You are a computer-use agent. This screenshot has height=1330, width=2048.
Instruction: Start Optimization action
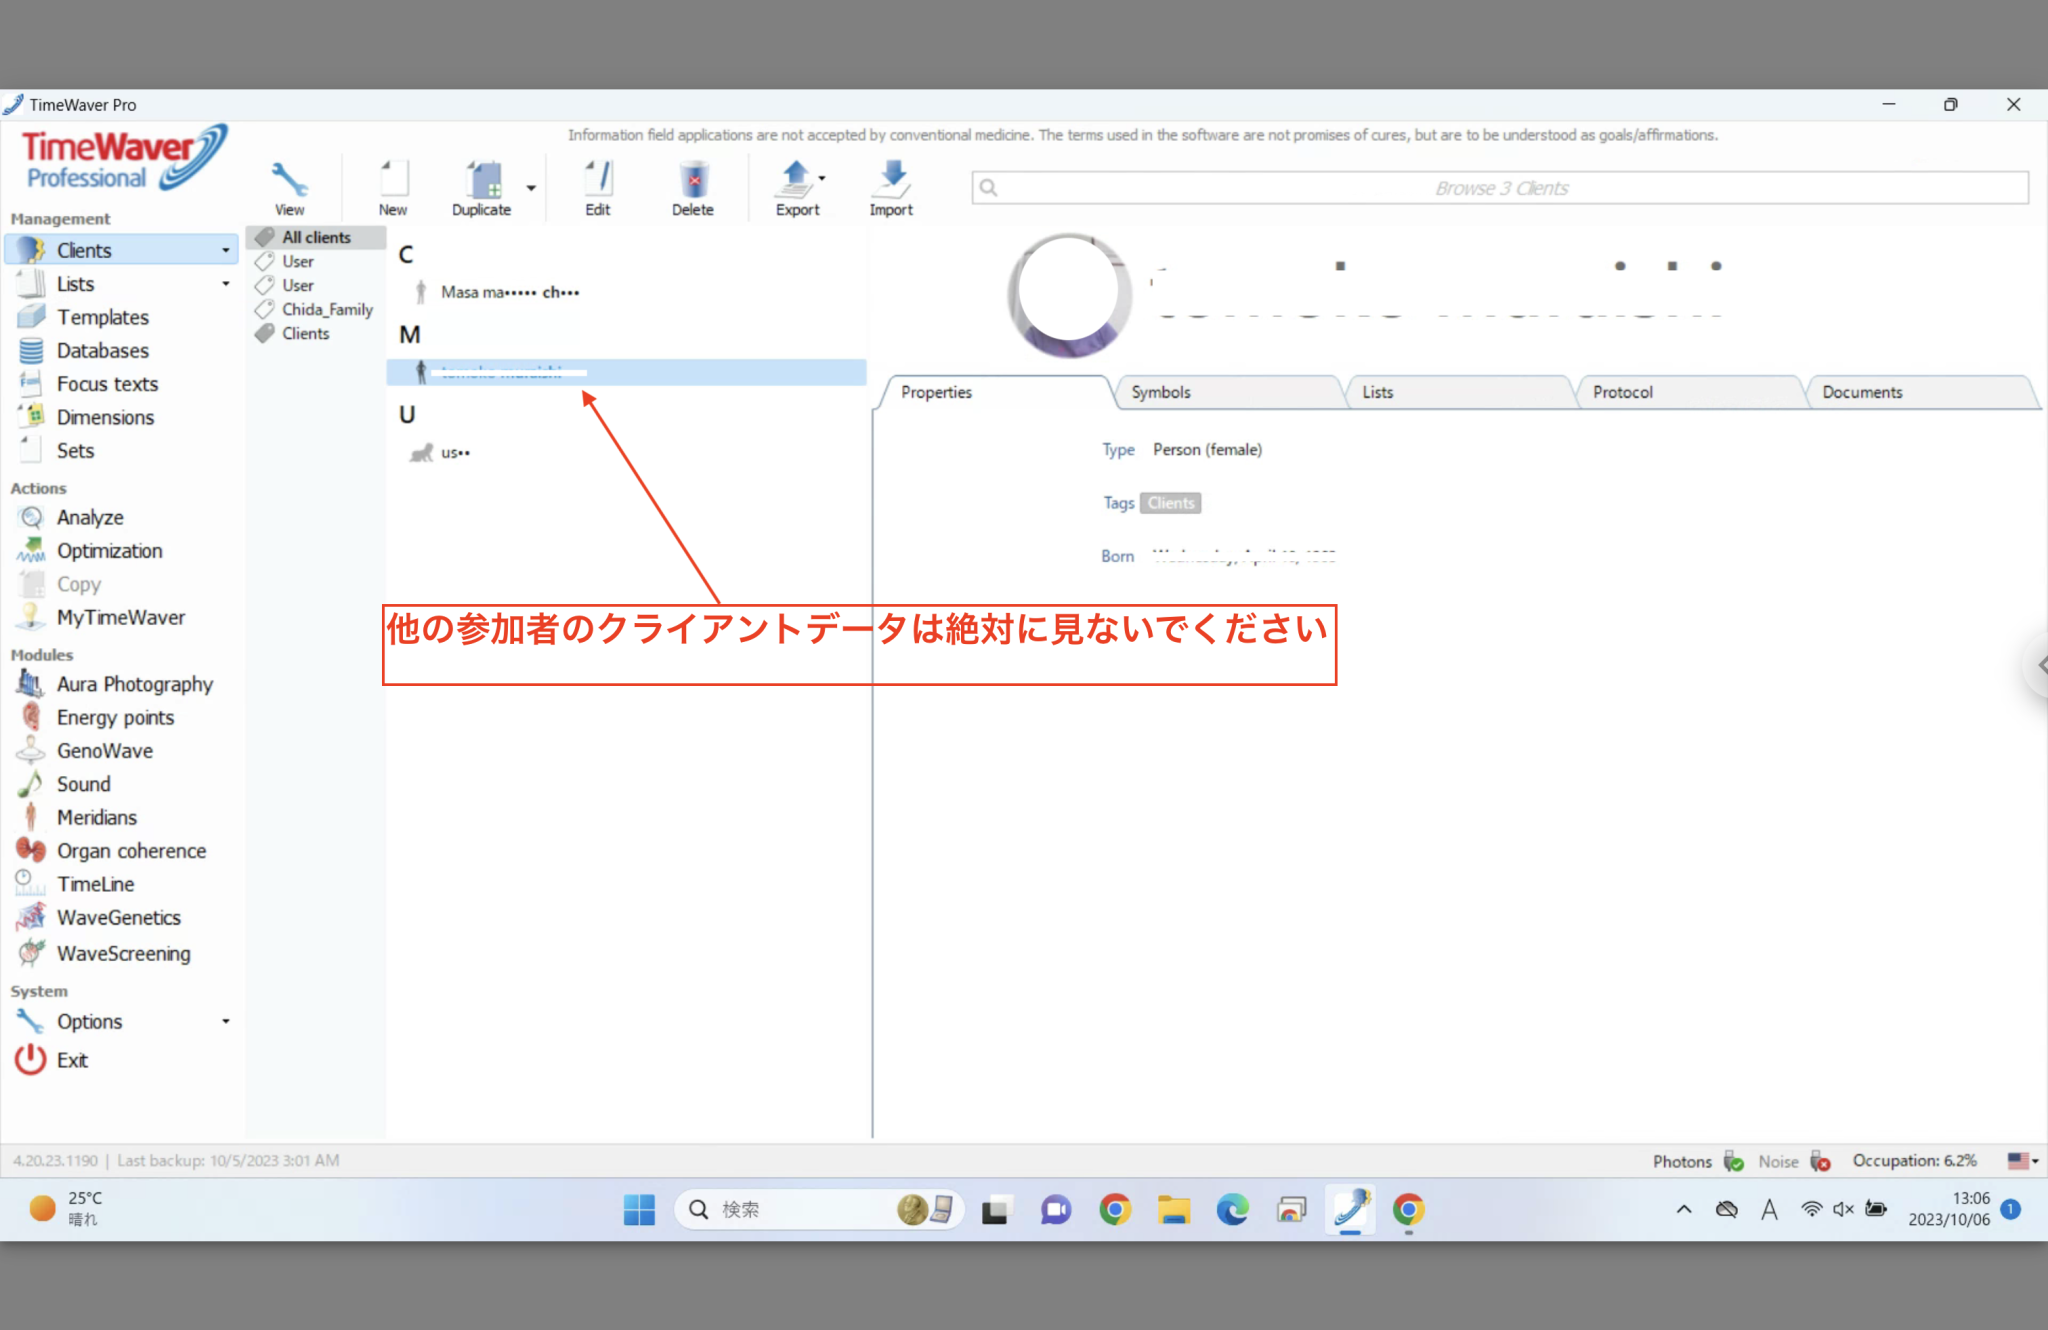[108, 551]
